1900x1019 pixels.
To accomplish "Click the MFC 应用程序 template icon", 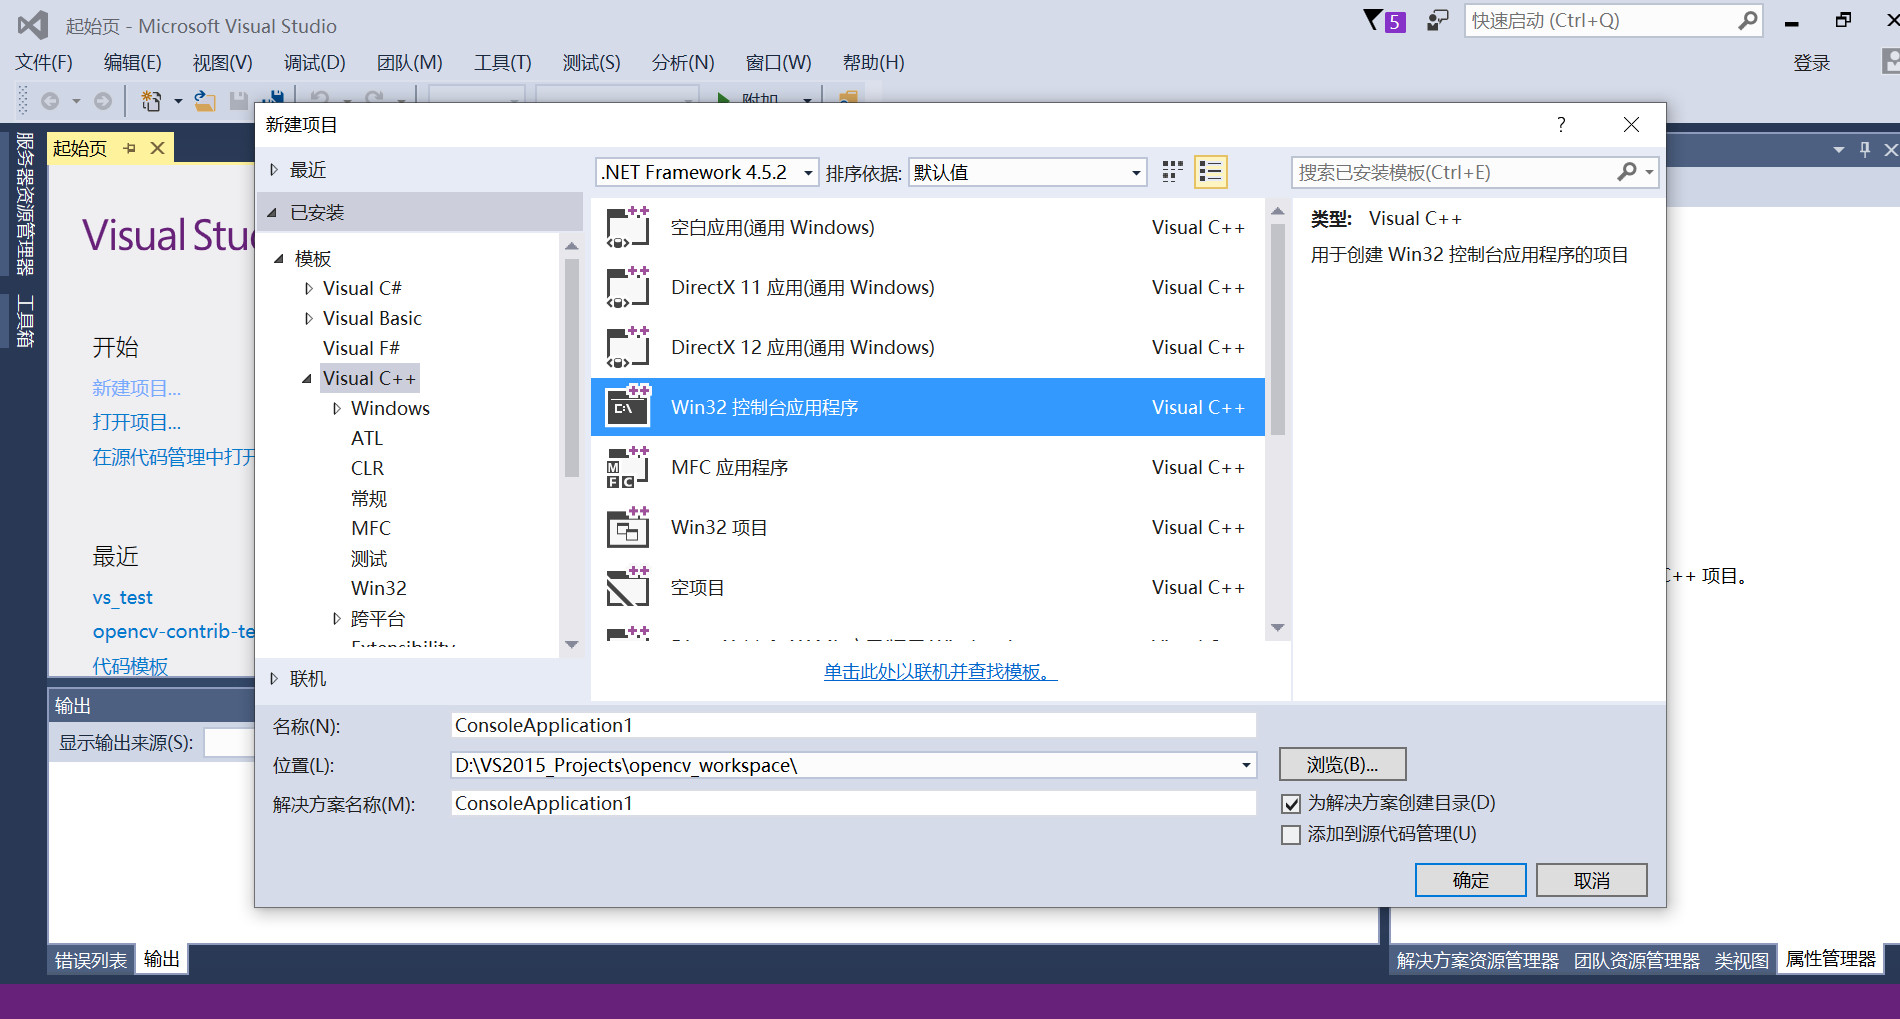I will tap(627, 467).
